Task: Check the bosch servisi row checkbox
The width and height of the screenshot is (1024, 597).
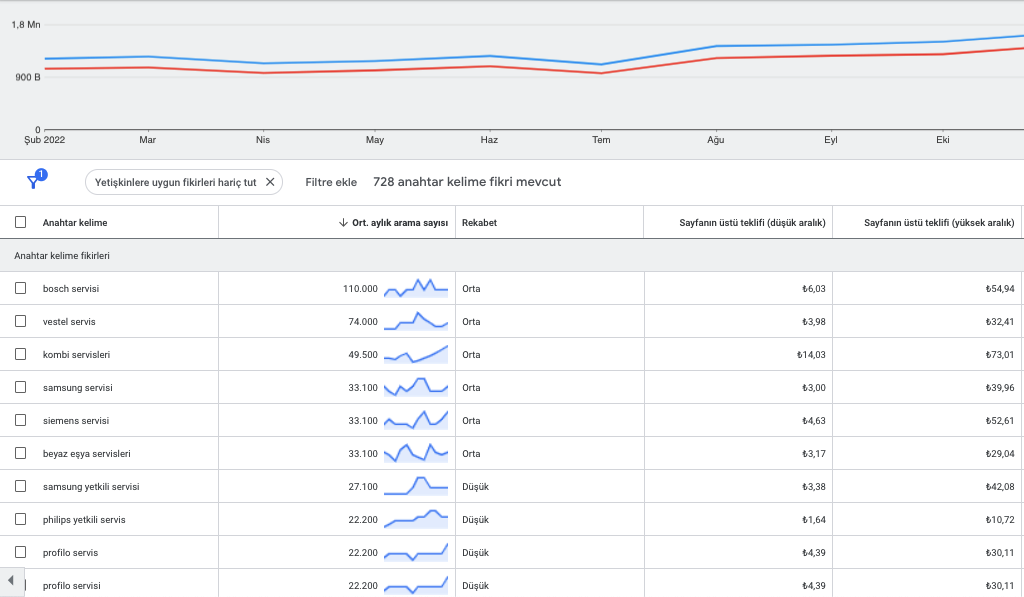Action: [x=21, y=288]
